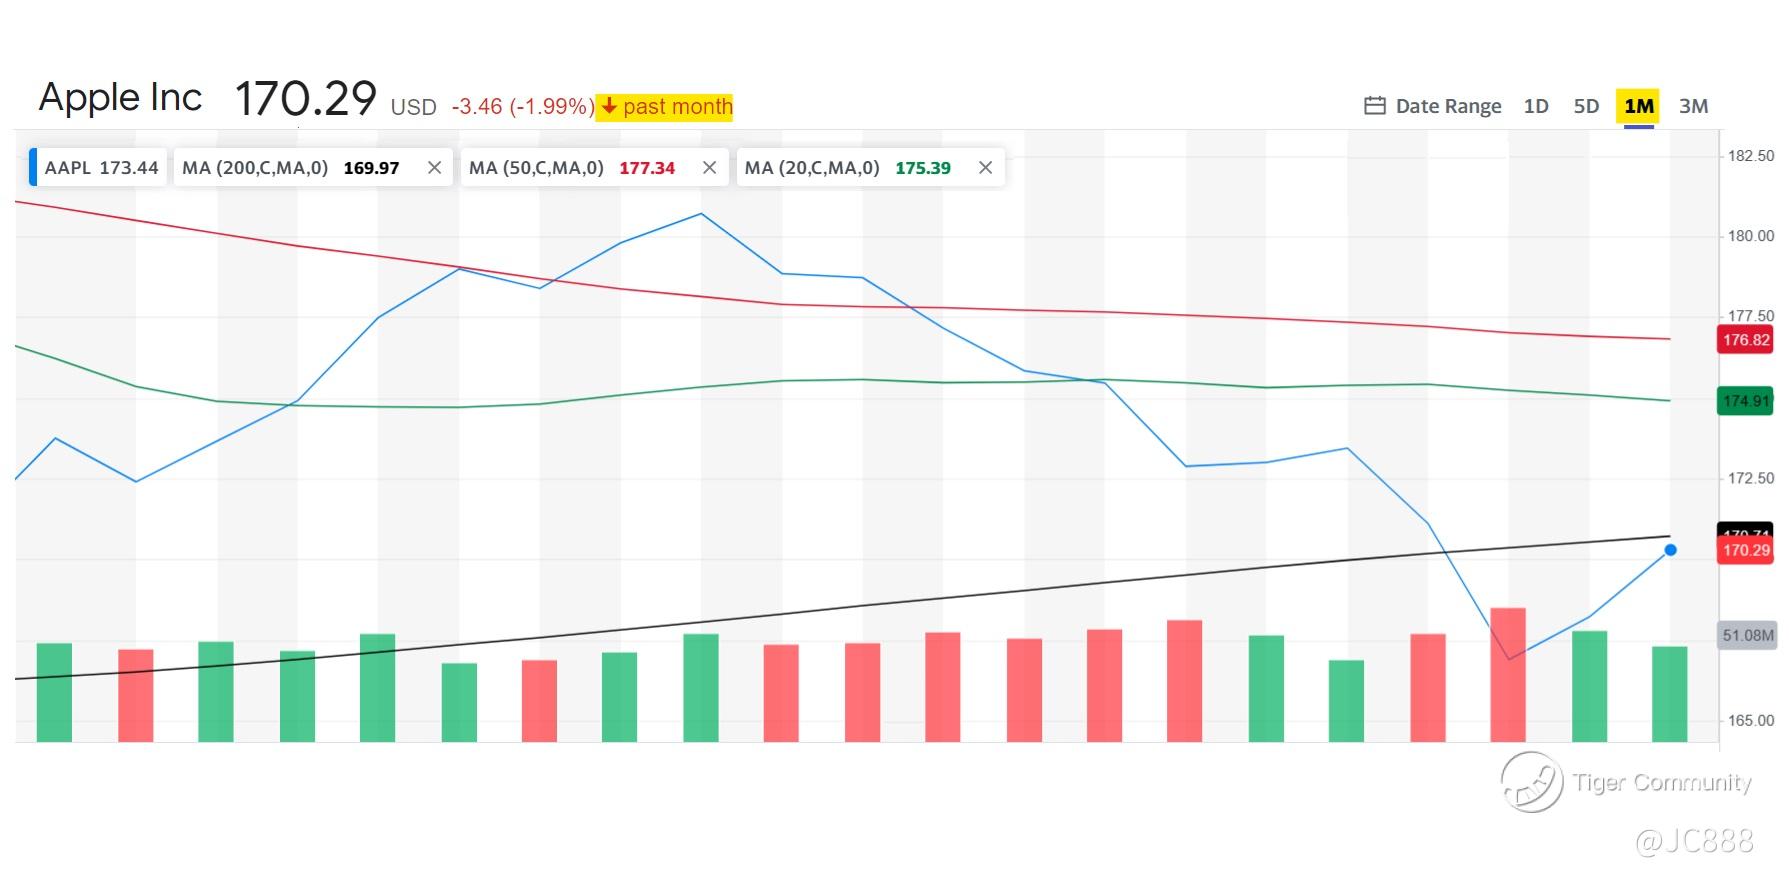Screen dimensions: 1789x881
Task: Click the 51.08M volume axis tag
Action: pos(1747,635)
